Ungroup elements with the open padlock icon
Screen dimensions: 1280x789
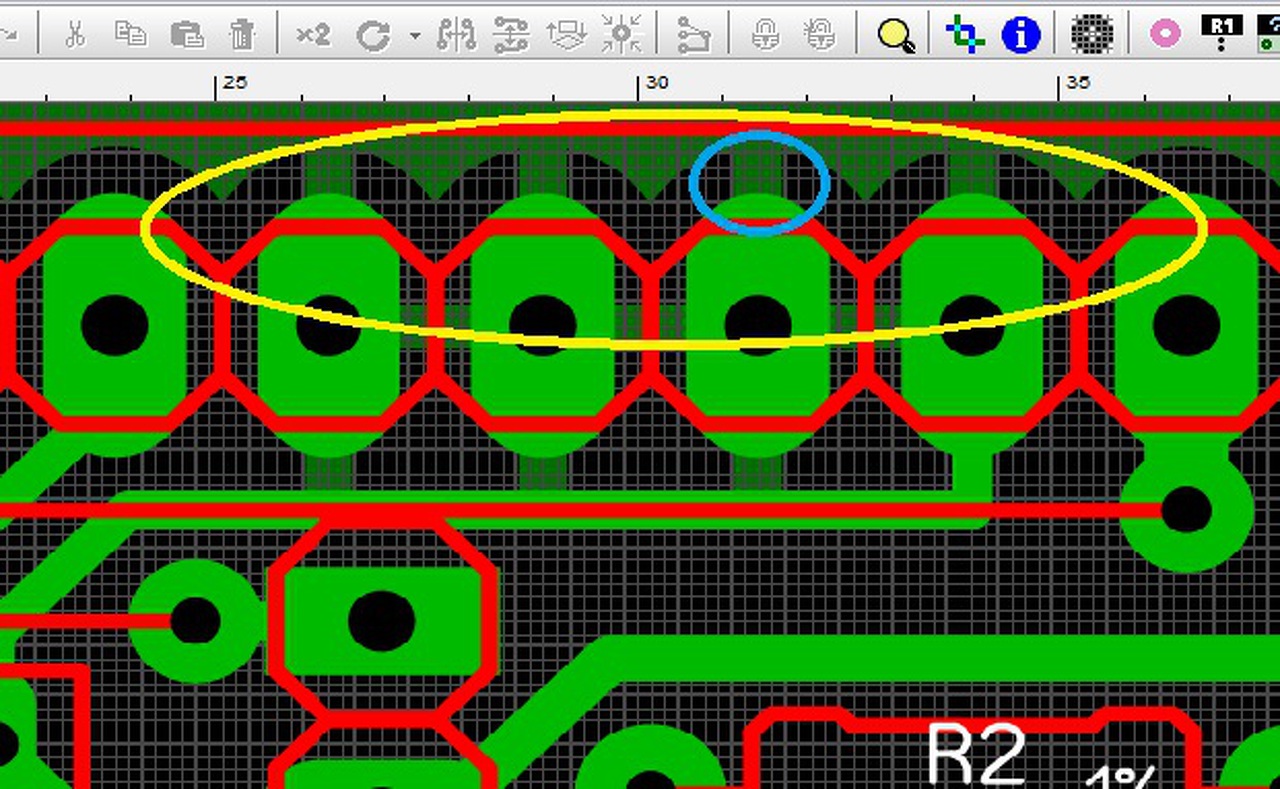pos(820,35)
